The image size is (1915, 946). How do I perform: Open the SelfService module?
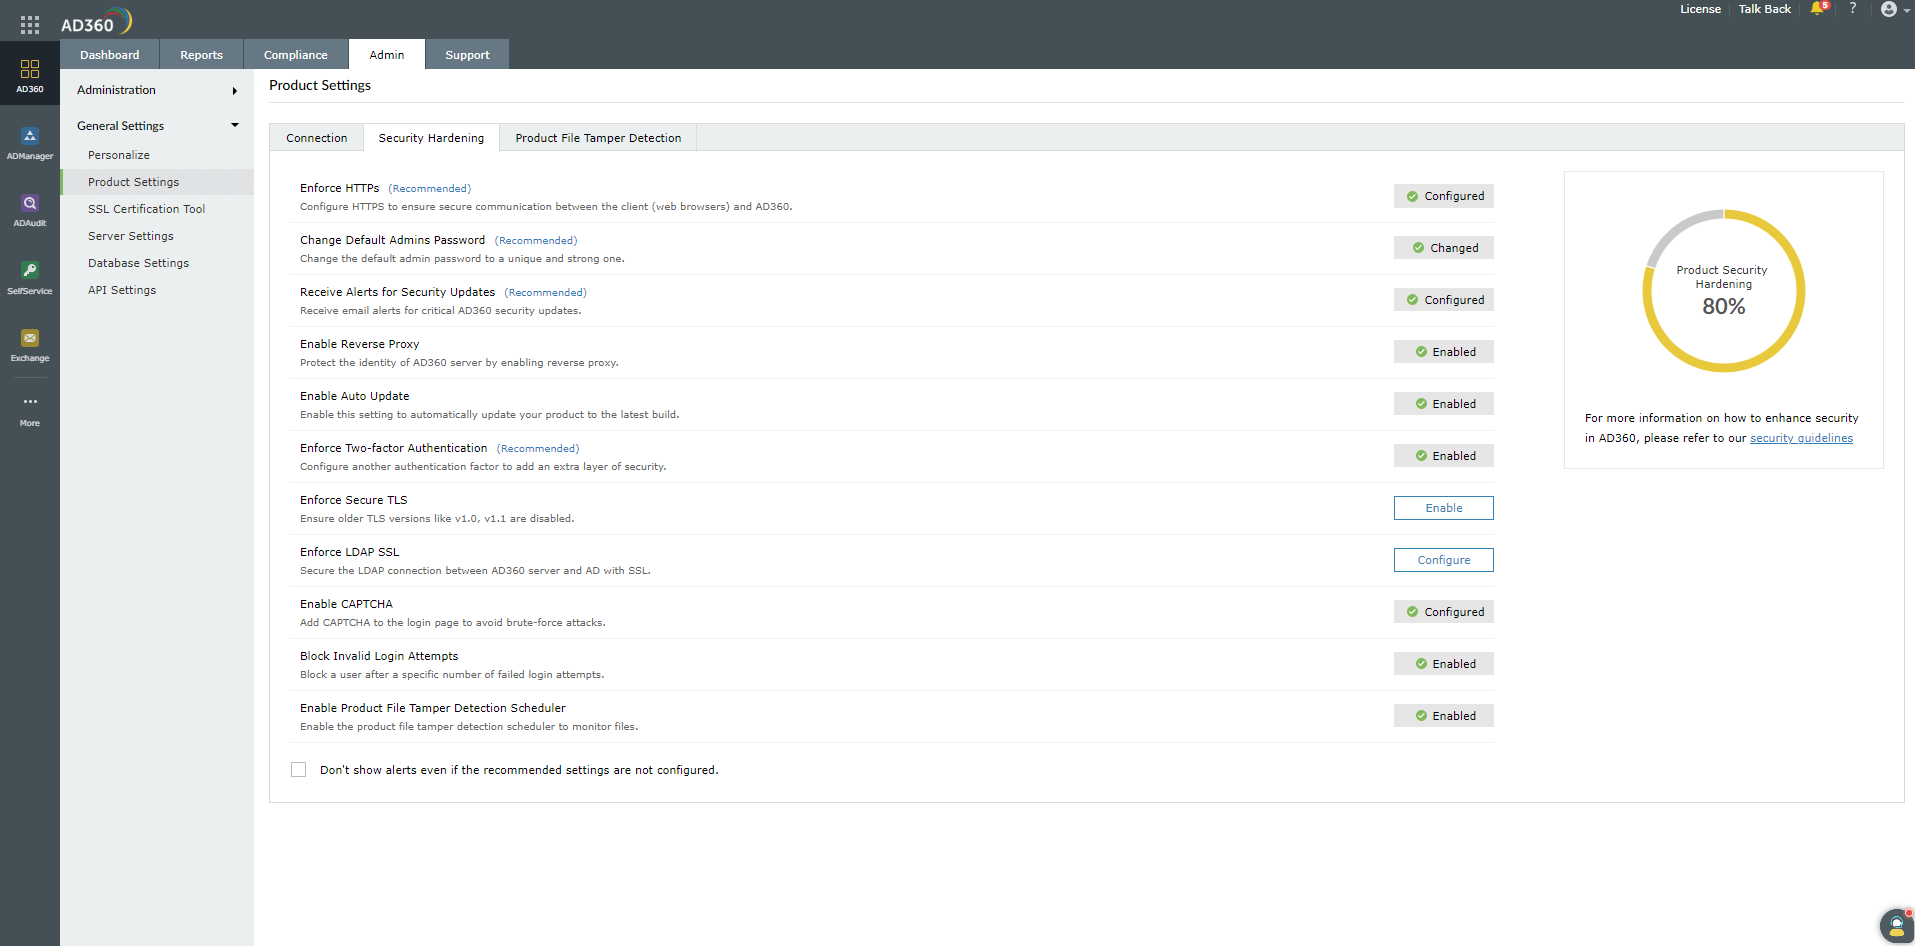(30, 275)
